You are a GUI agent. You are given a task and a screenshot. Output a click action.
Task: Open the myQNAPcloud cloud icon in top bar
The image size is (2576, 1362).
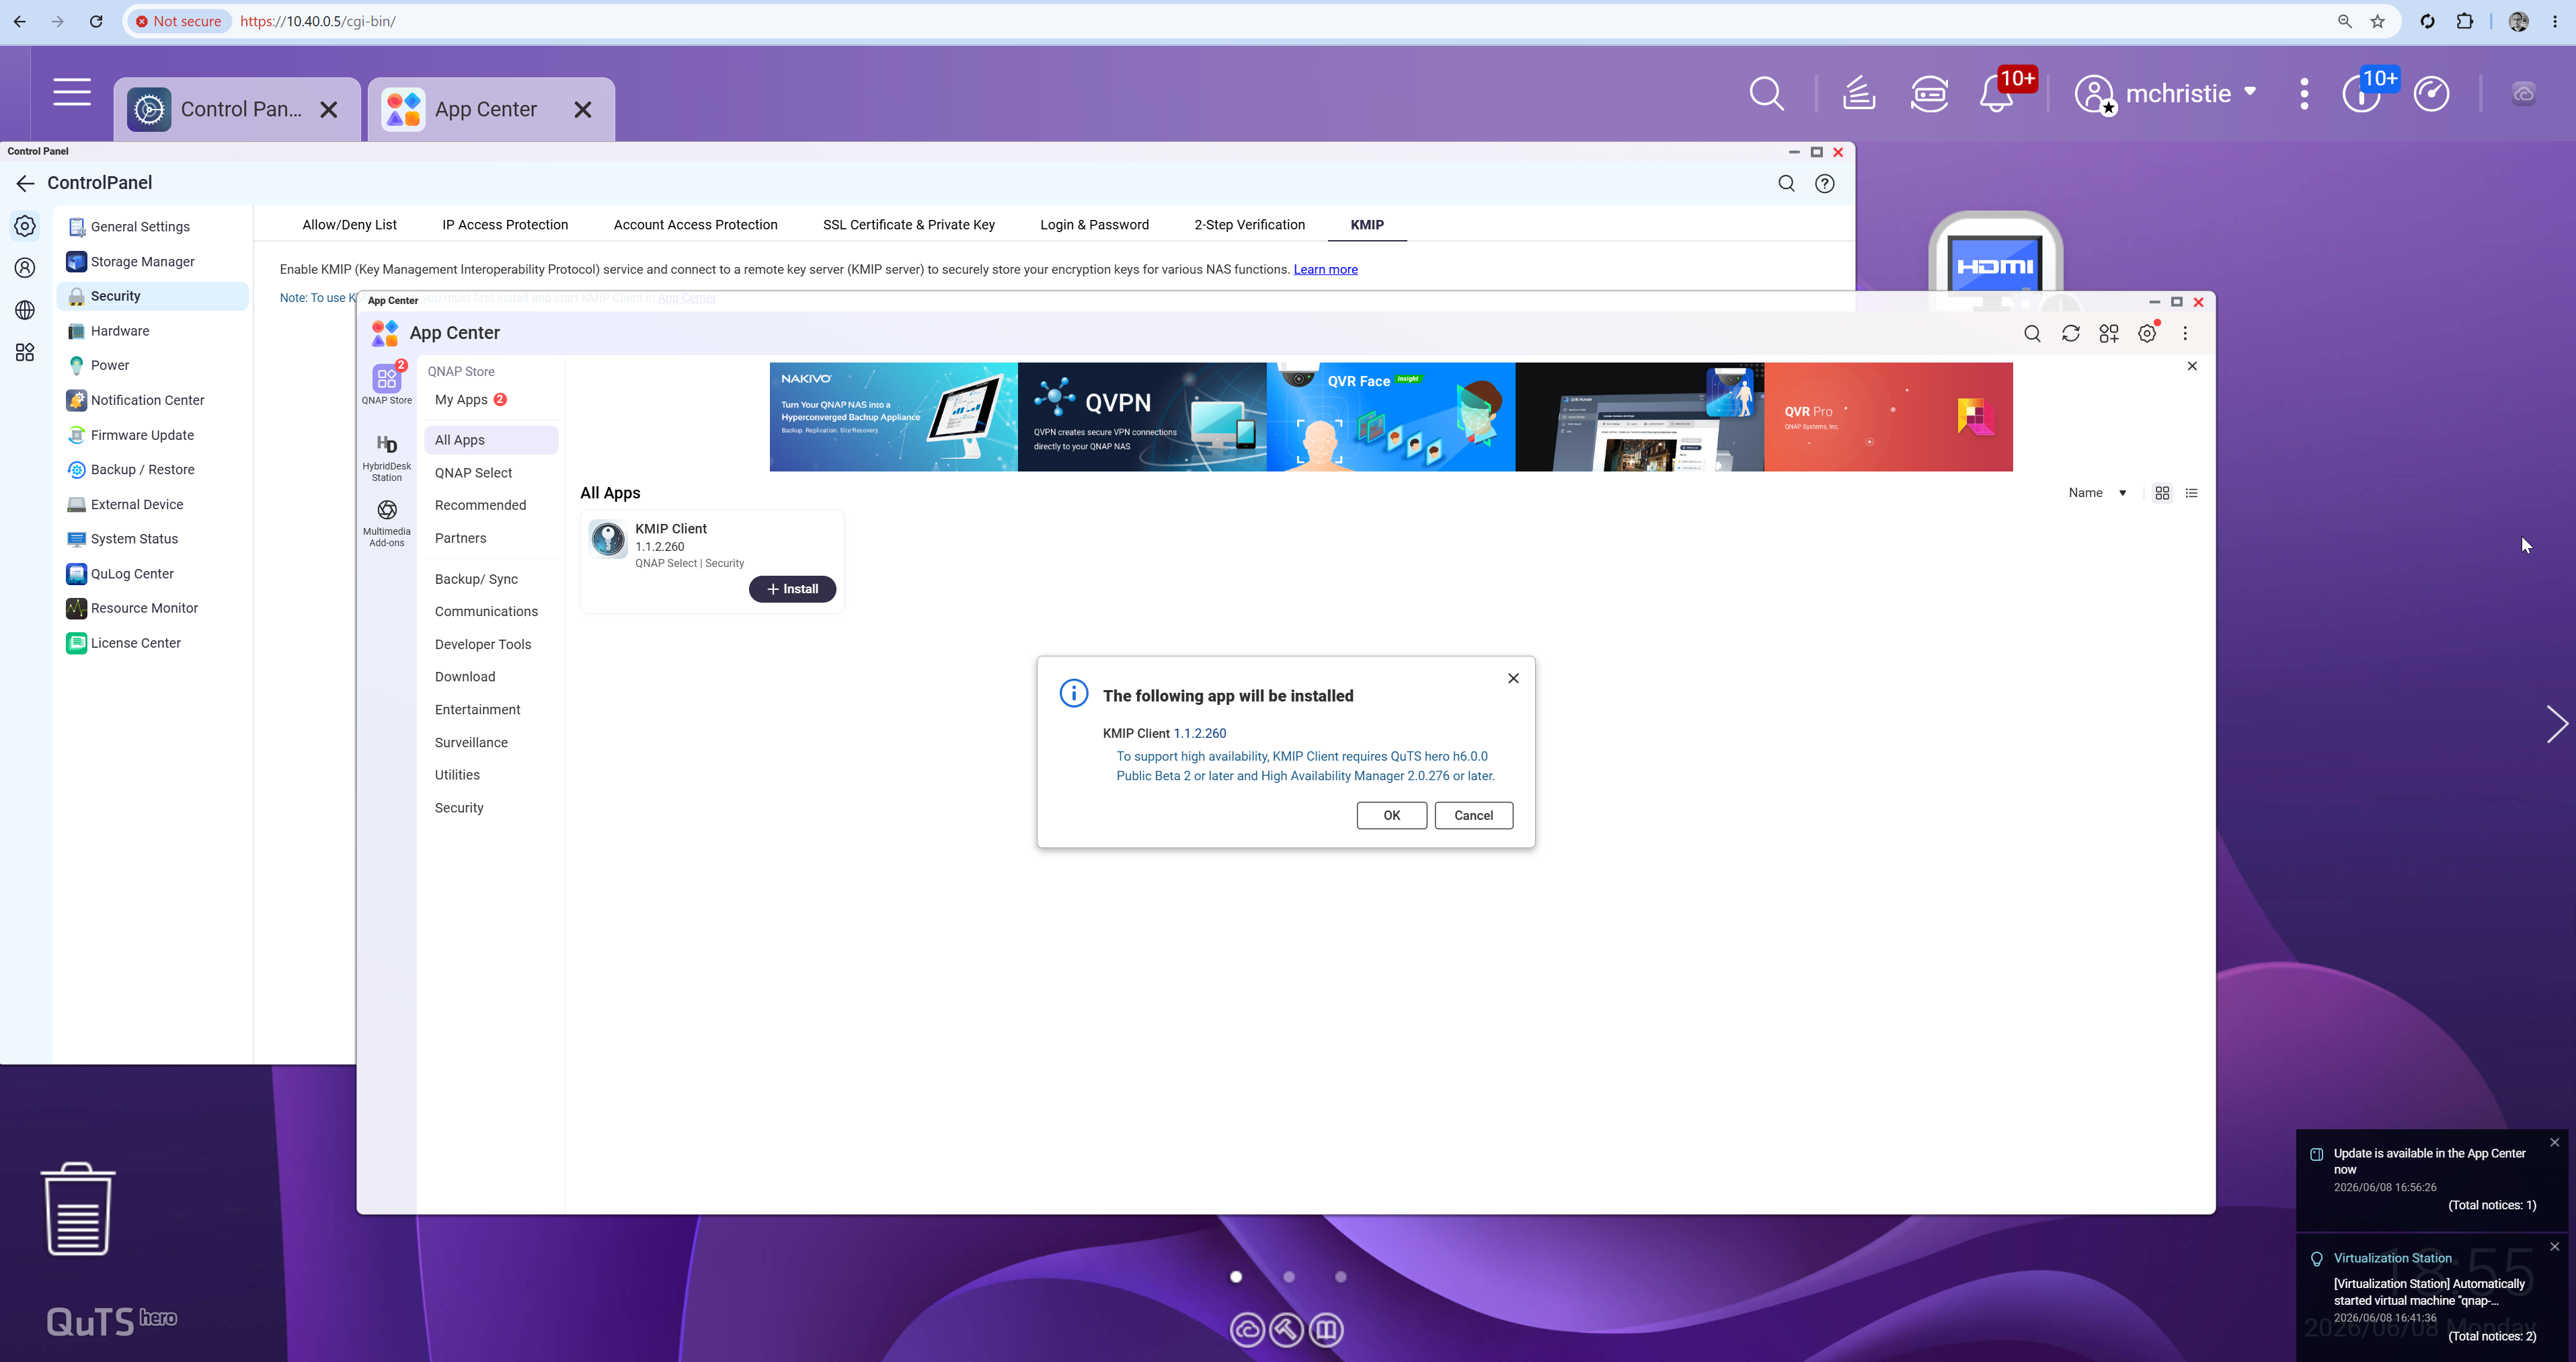click(x=2524, y=93)
